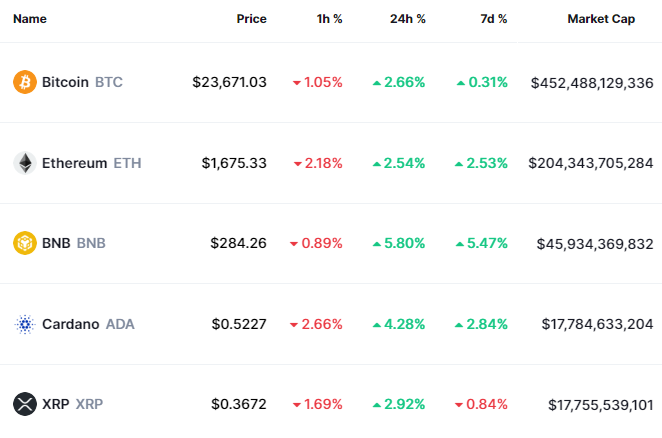
Task: Open the Bitcoin BTC name link
Action: 82,82
